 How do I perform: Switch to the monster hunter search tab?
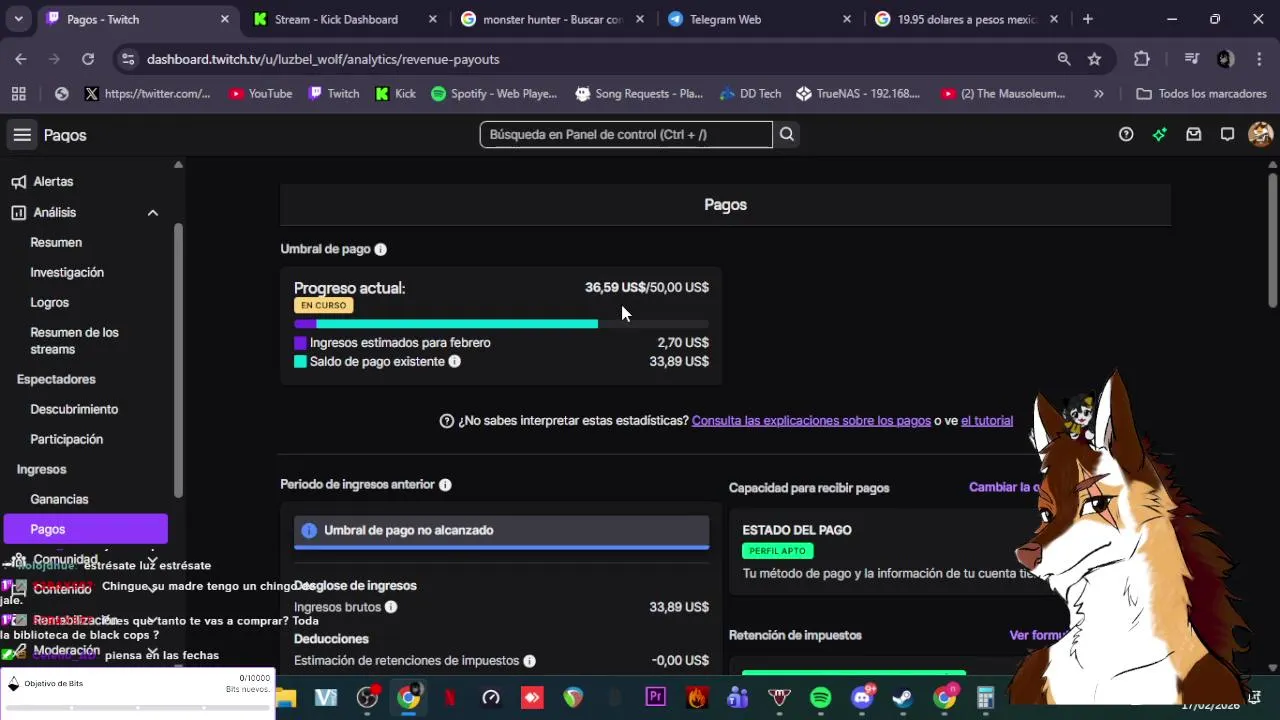(553, 19)
